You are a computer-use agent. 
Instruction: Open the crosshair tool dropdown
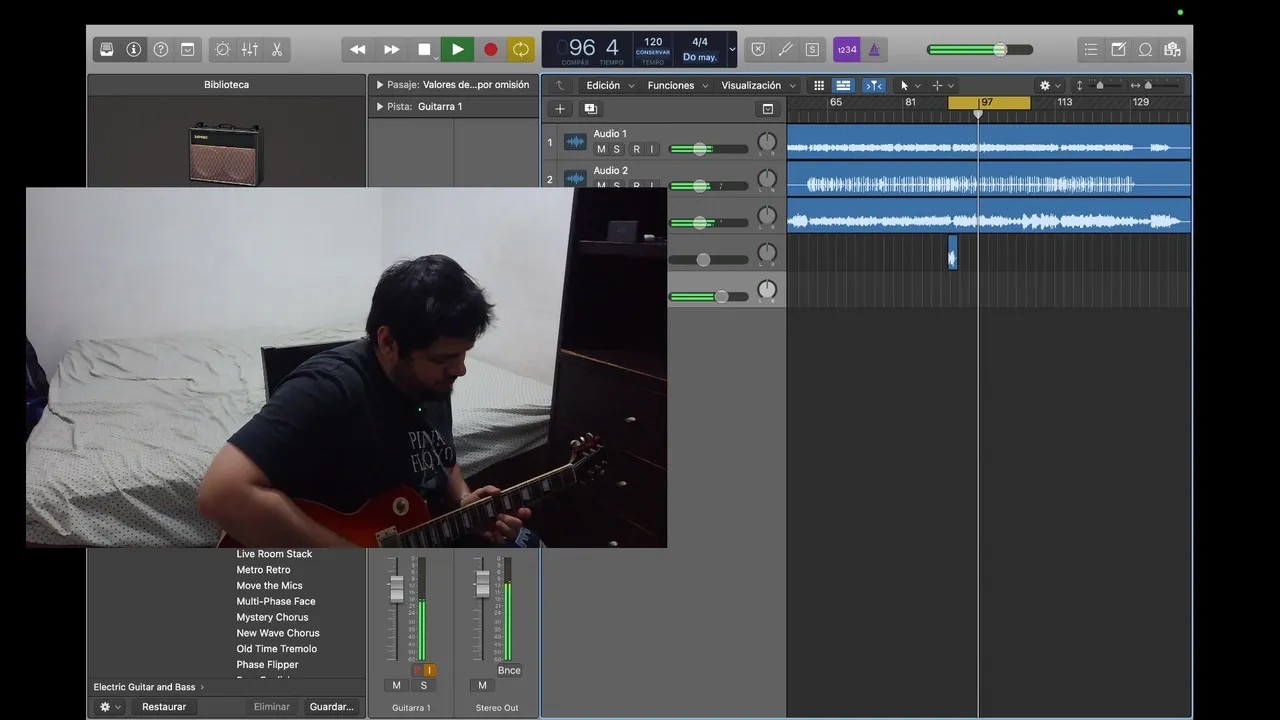coord(942,85)
